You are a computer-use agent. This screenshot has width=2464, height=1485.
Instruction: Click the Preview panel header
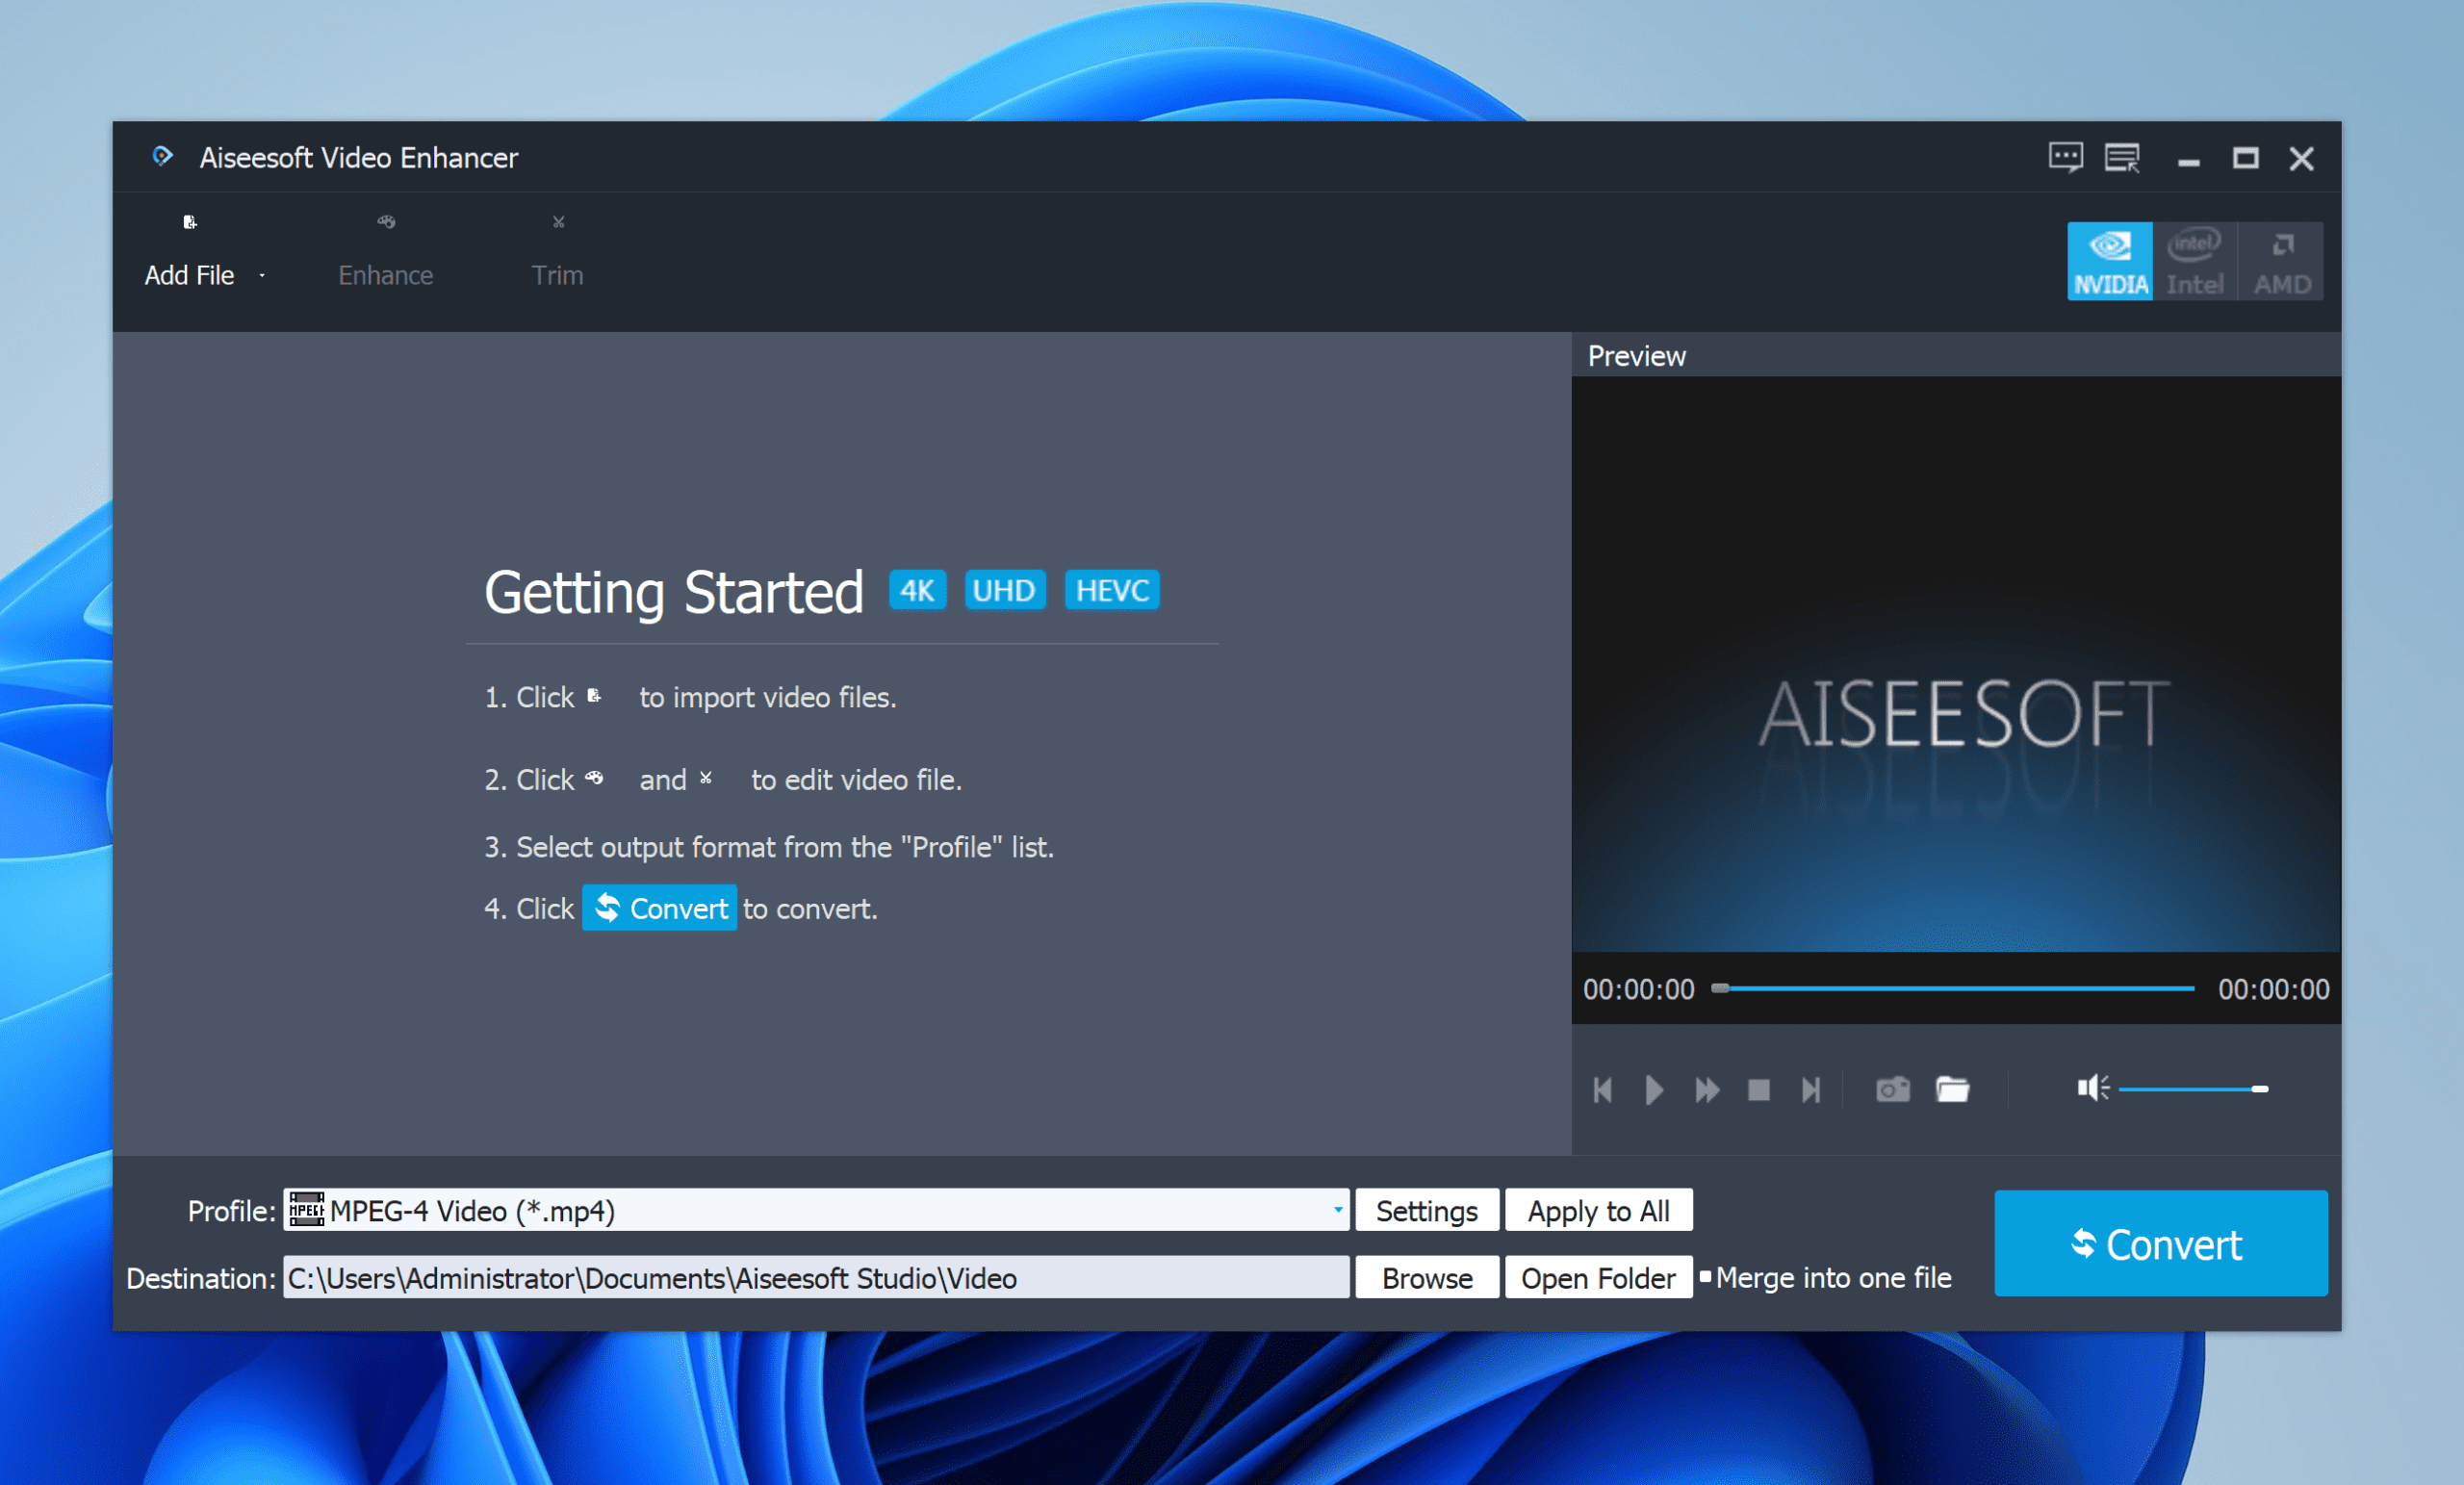pyautogui.click(x=1955, y=355)
